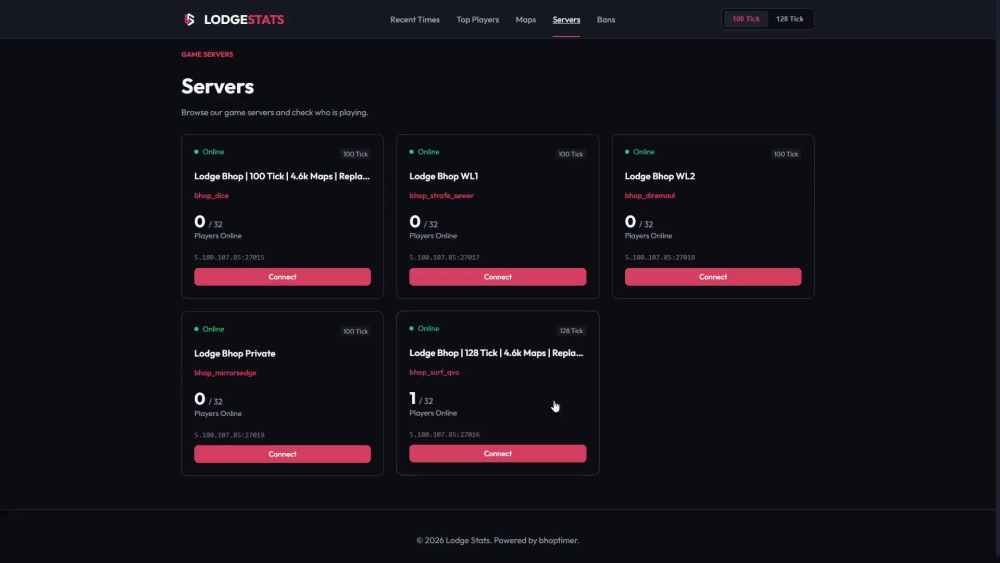Click the Lodge Bhop Private server title
The width and height of the screenshot is (1000, 563).
click(235, 353)
